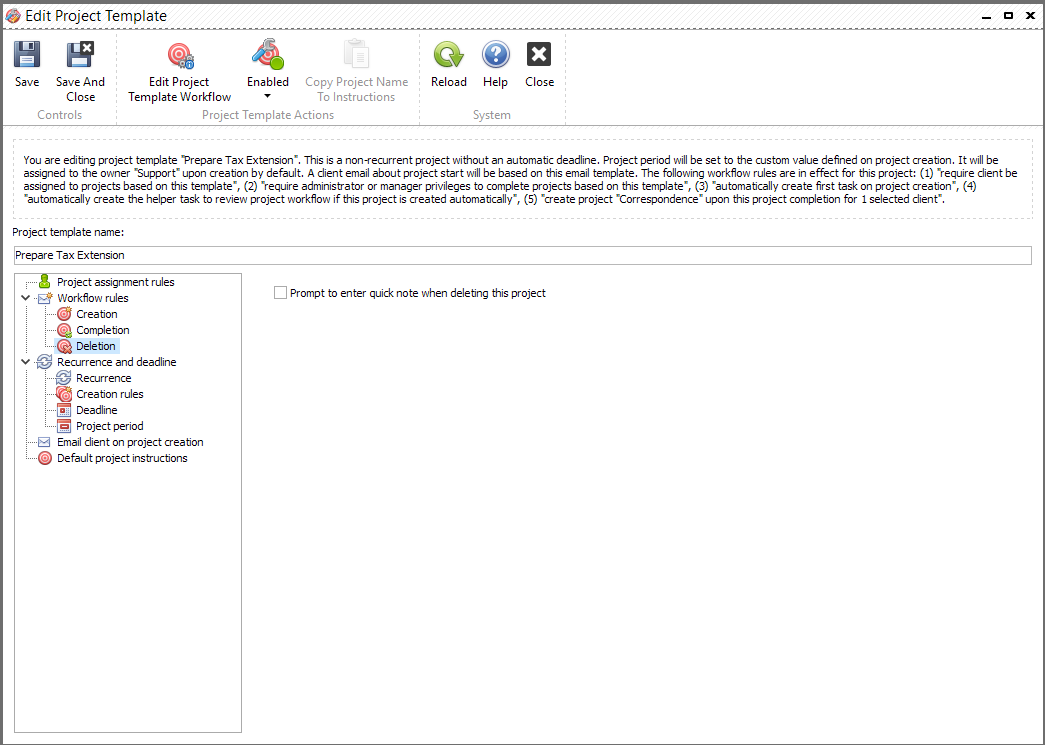Select the Recurrence tree item

[103, 378]
